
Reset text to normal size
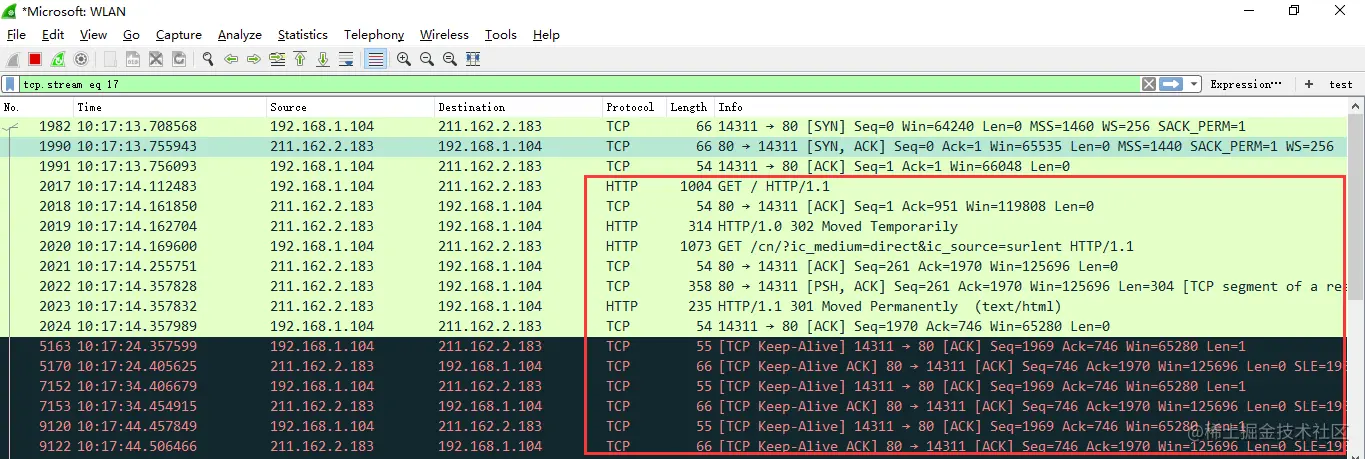click(450, 59)
